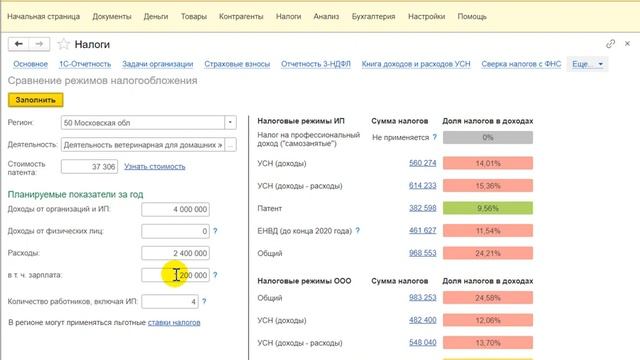
Task: Switch to Отчетность 3-НДФЛ section
Action: (316, 64)
